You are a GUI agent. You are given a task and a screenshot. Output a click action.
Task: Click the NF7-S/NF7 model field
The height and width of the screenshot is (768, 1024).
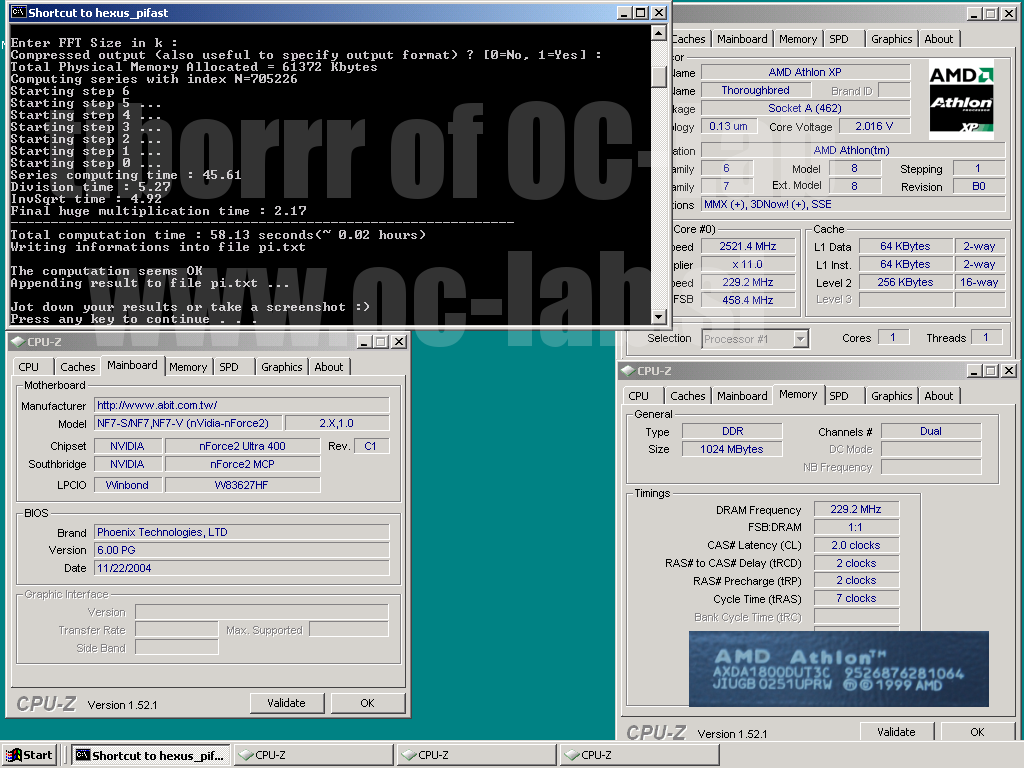click(188, 423)
